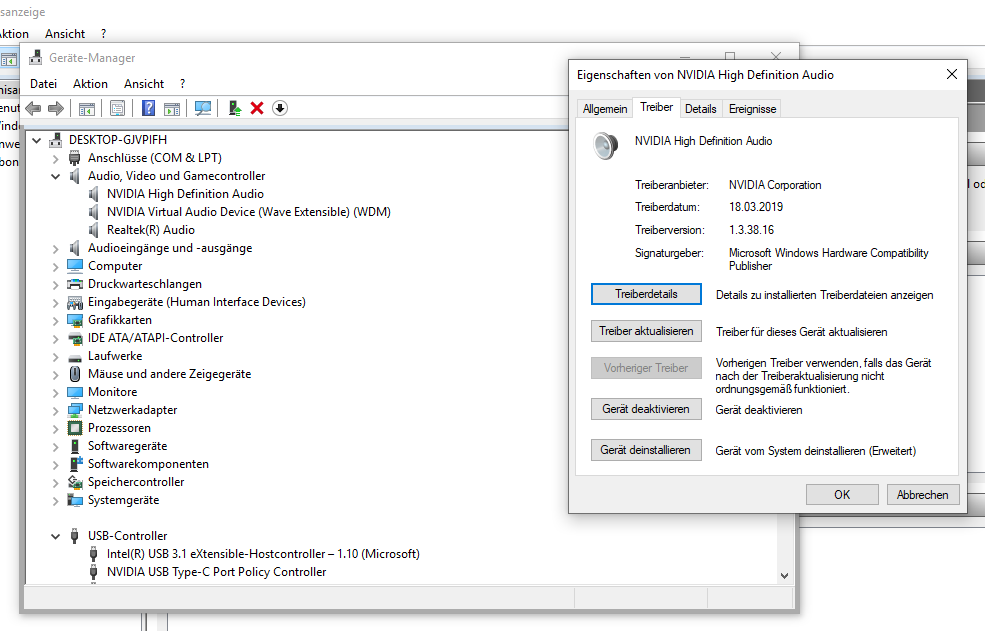
Task: Click the show/hide console tree toolbar icon
Action: point(87,108)
